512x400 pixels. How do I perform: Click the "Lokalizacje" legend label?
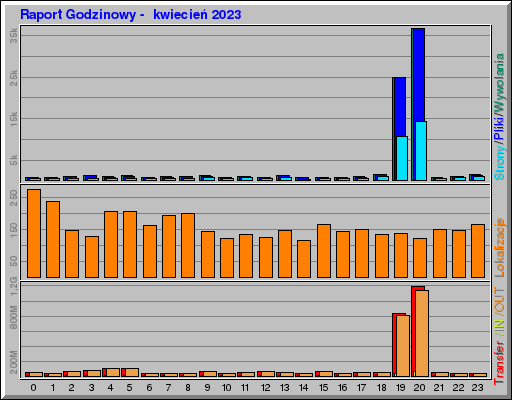pyautogui.click(x=499, y=247)
